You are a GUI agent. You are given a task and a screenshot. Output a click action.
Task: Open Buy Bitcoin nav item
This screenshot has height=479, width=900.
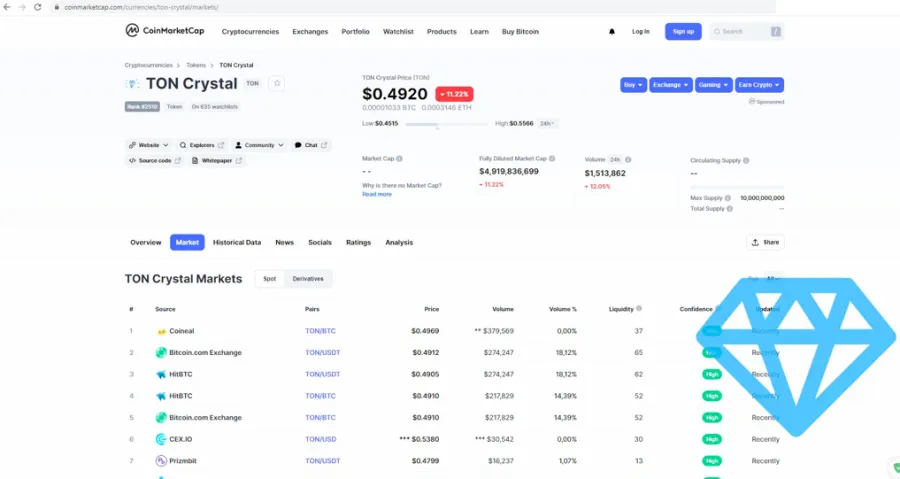coord(520,32)
